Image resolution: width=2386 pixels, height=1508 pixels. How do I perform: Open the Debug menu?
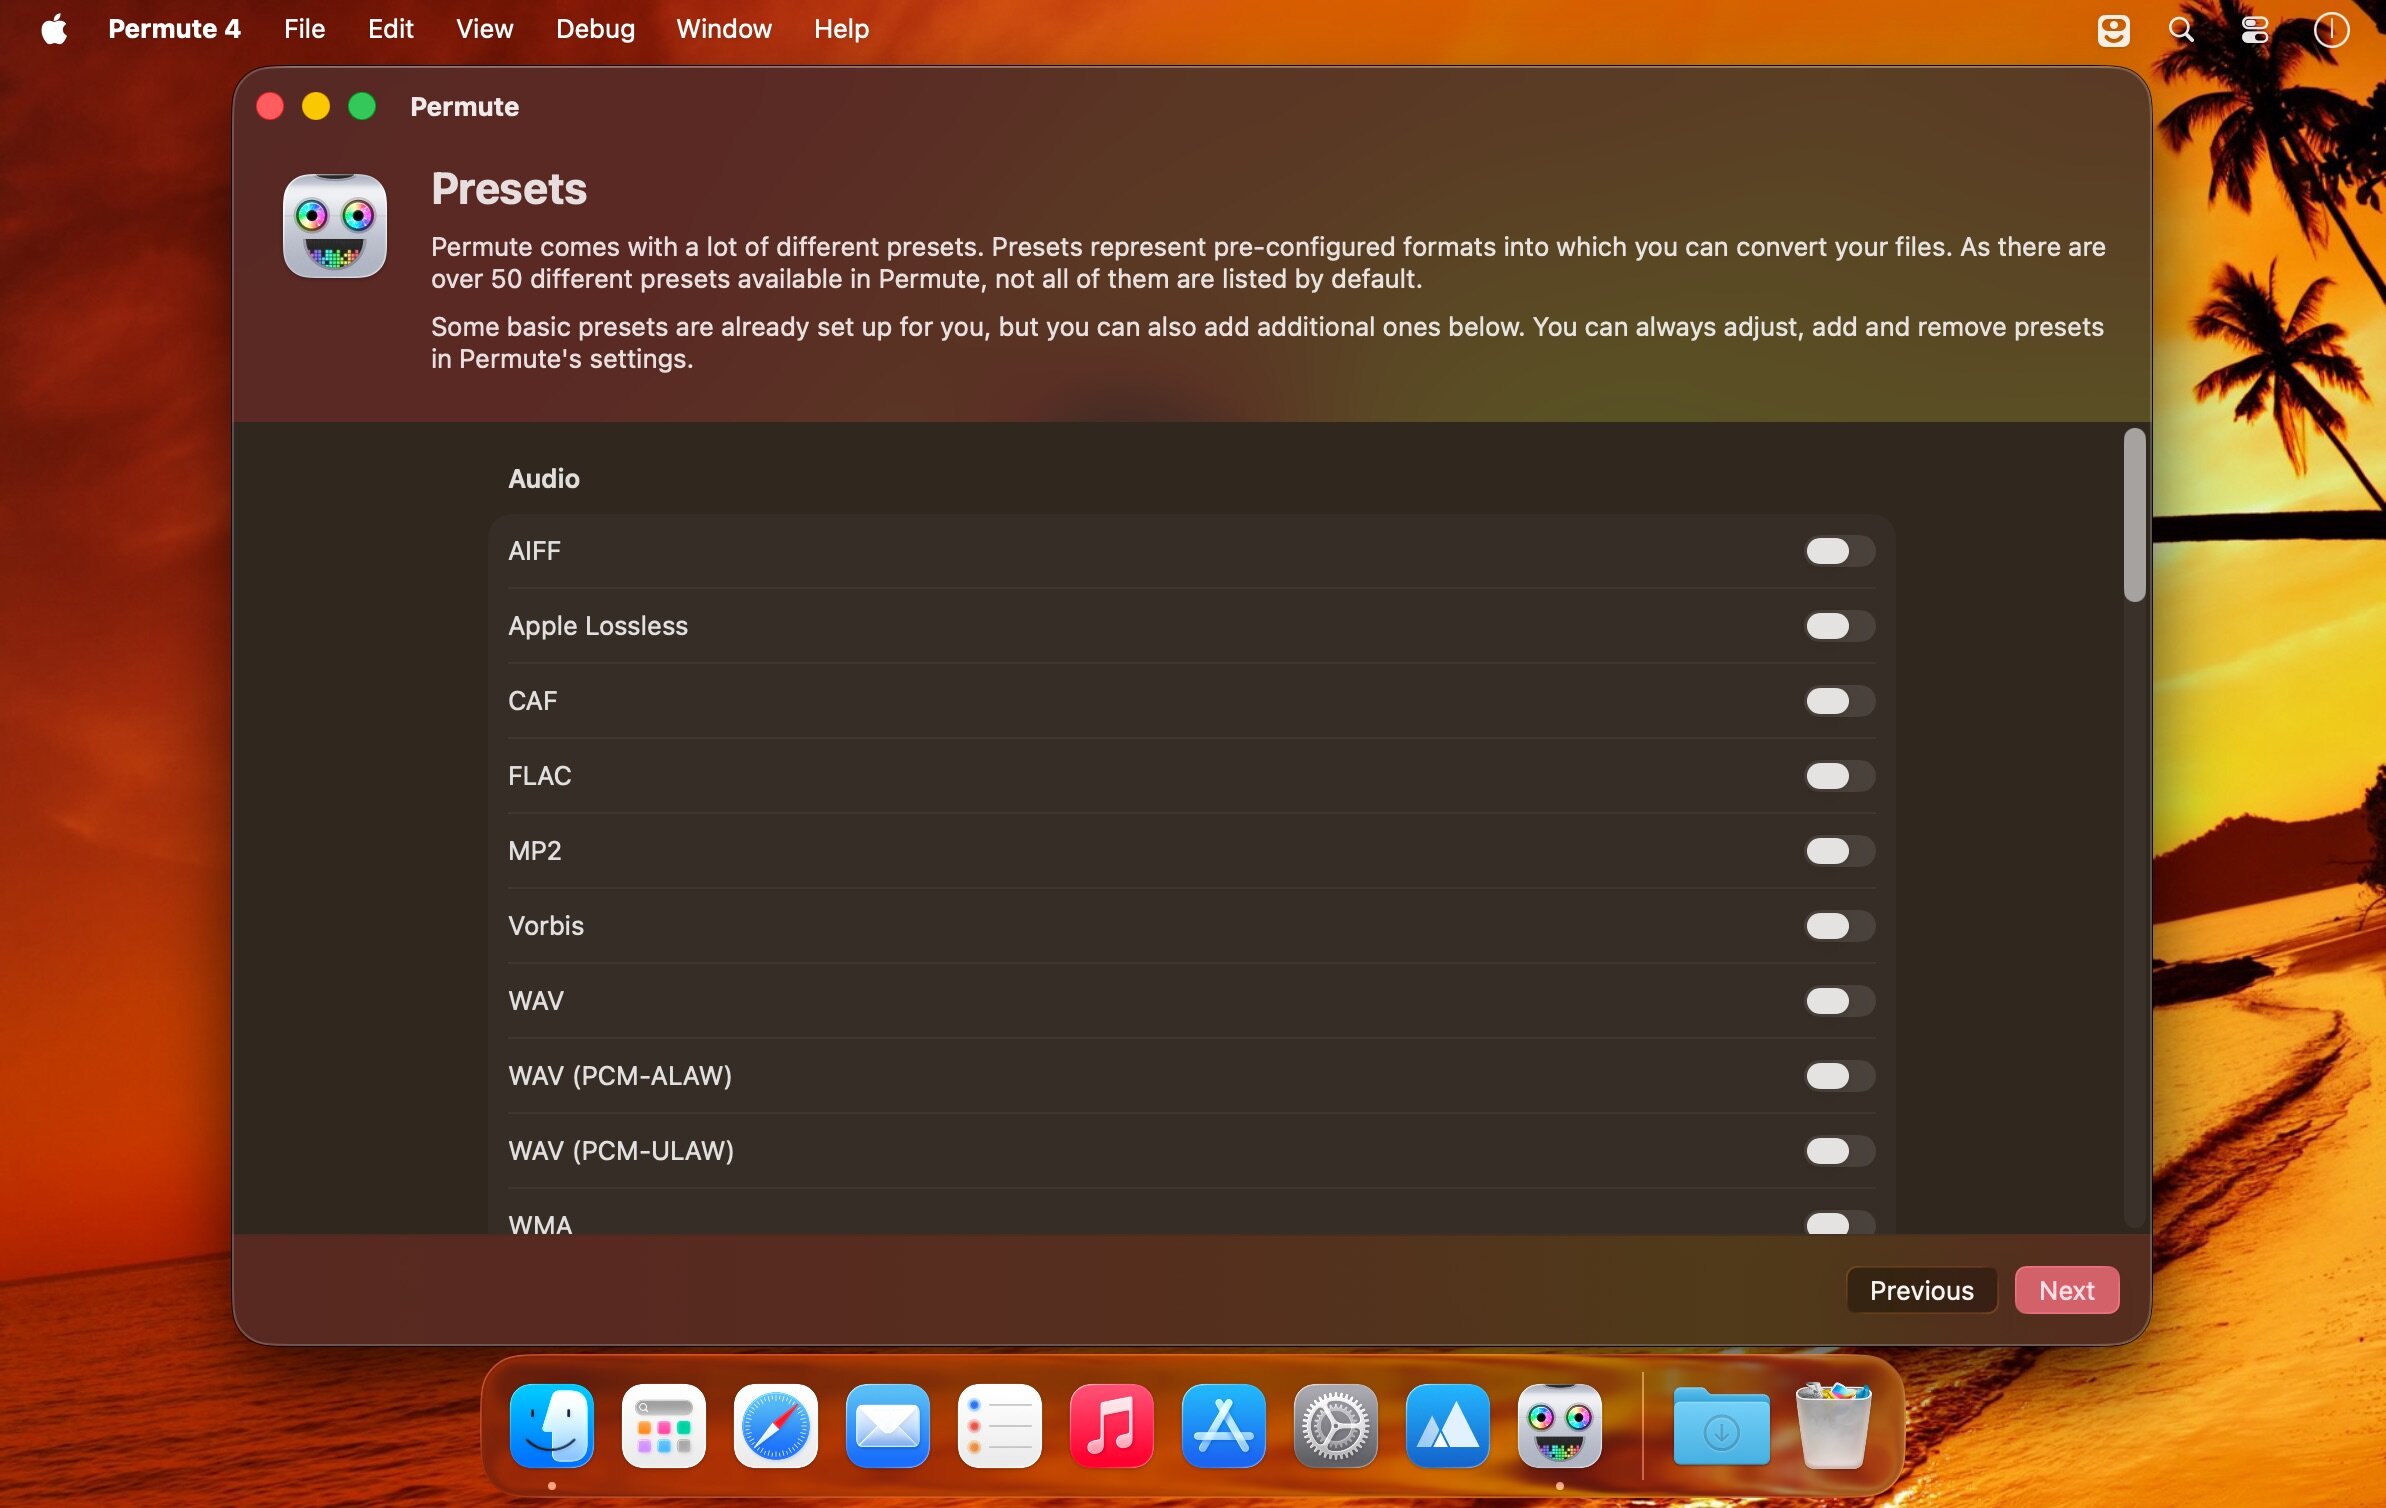(595, 29)
